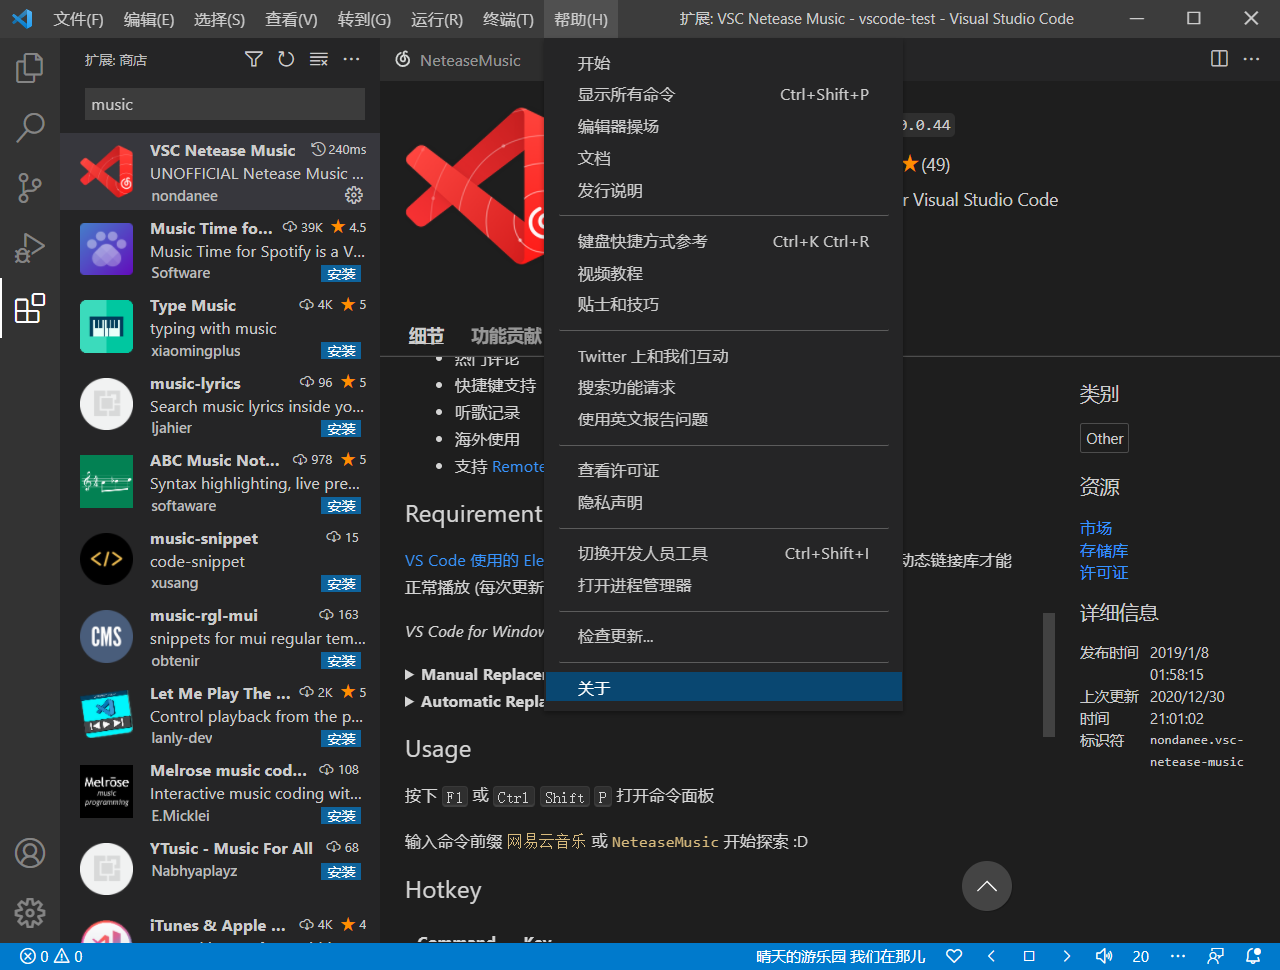Select the music-rgl-mui extension row
The image size is (1280, 970).
click(220, 637)
